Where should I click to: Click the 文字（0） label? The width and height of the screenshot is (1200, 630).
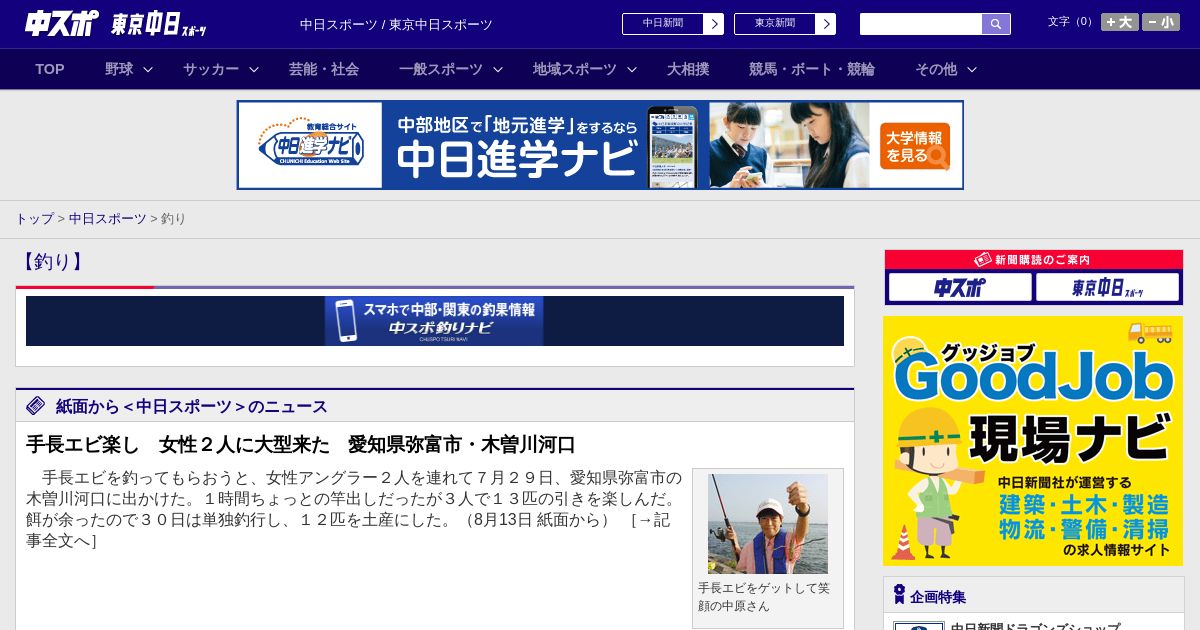coord(1071,21)
